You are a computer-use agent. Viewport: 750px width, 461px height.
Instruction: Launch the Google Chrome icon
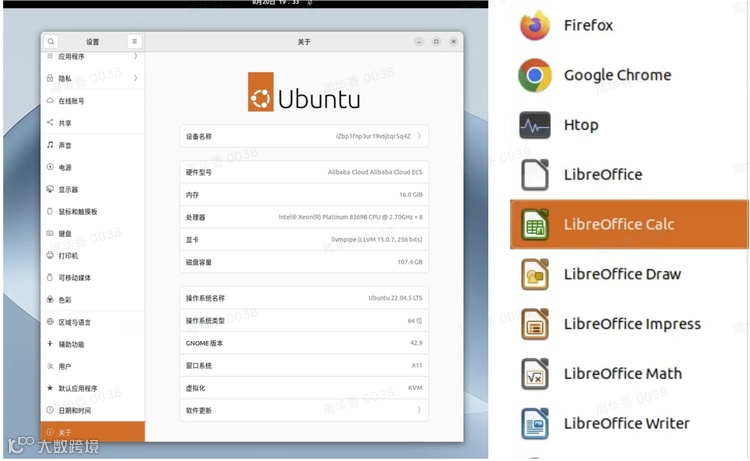[x=535, y=75]
